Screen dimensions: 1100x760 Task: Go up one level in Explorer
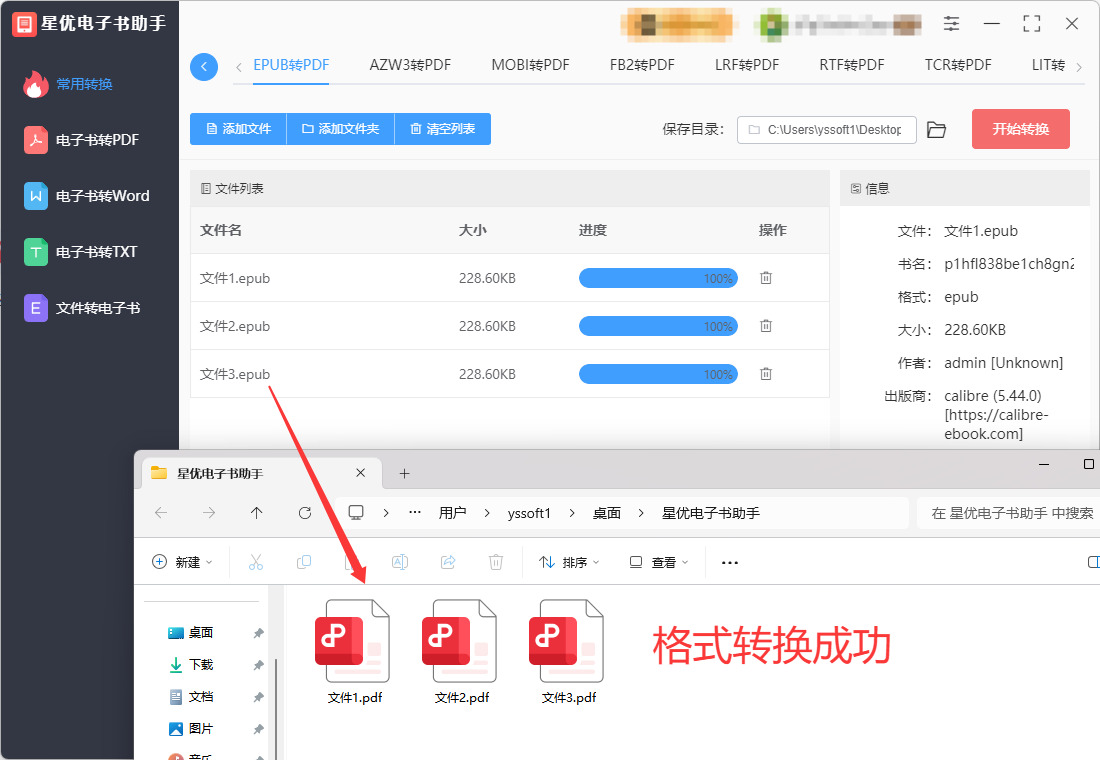tap(257, 513)
